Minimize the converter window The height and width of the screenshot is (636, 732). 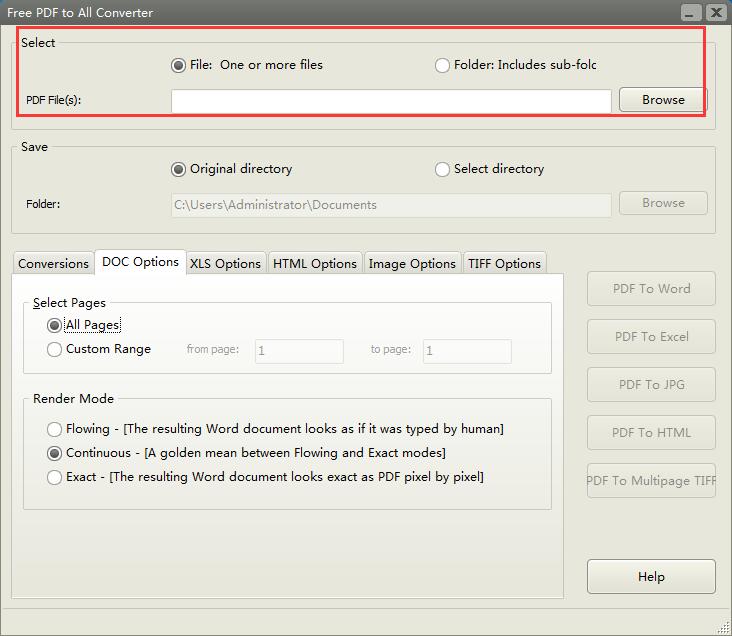pyautogui.click(x=690, y=12)
